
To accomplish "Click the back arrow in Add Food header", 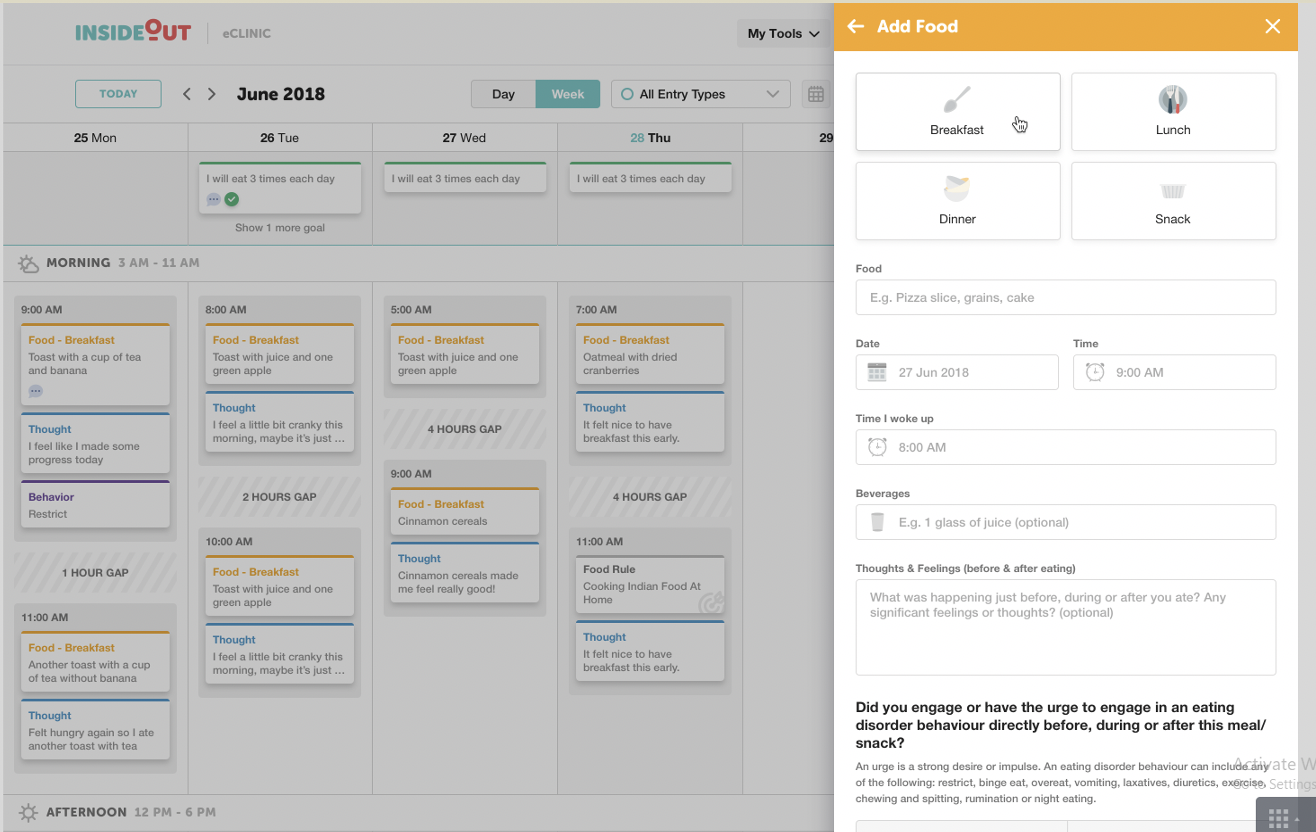I will tap(855, 27).
